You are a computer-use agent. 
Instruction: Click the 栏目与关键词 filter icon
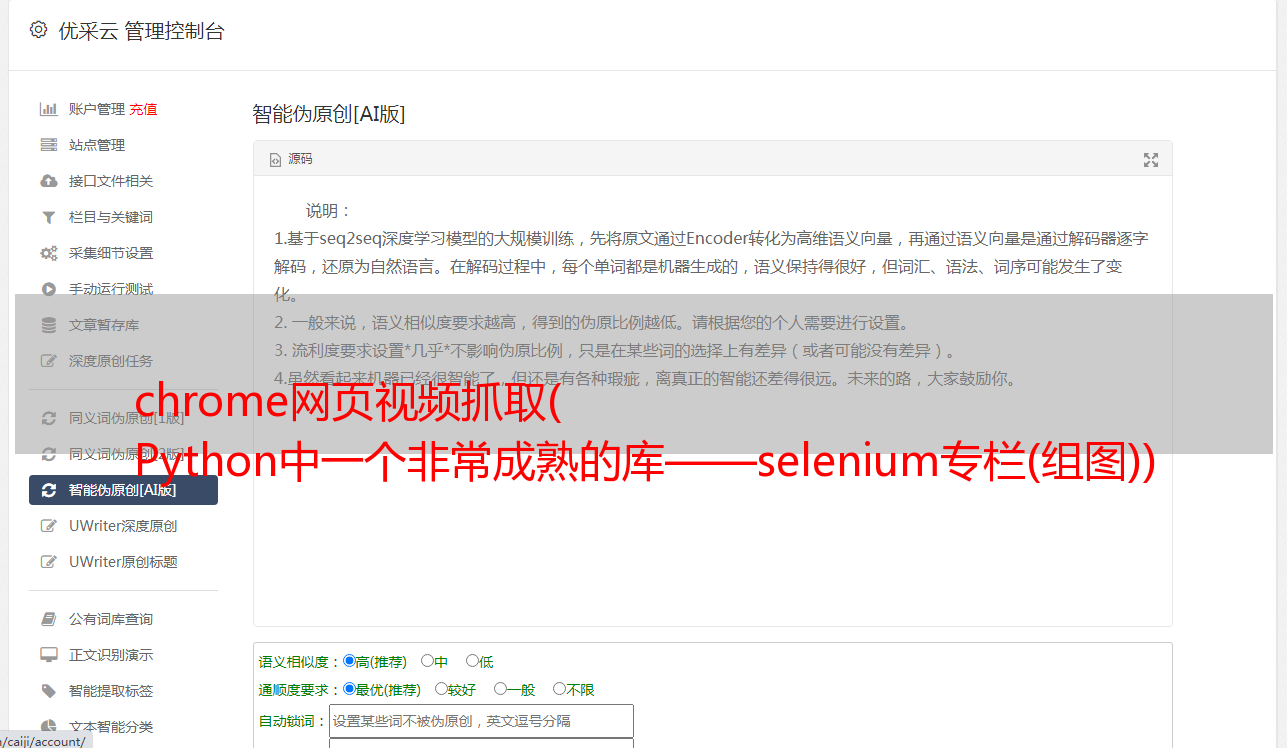48,217
